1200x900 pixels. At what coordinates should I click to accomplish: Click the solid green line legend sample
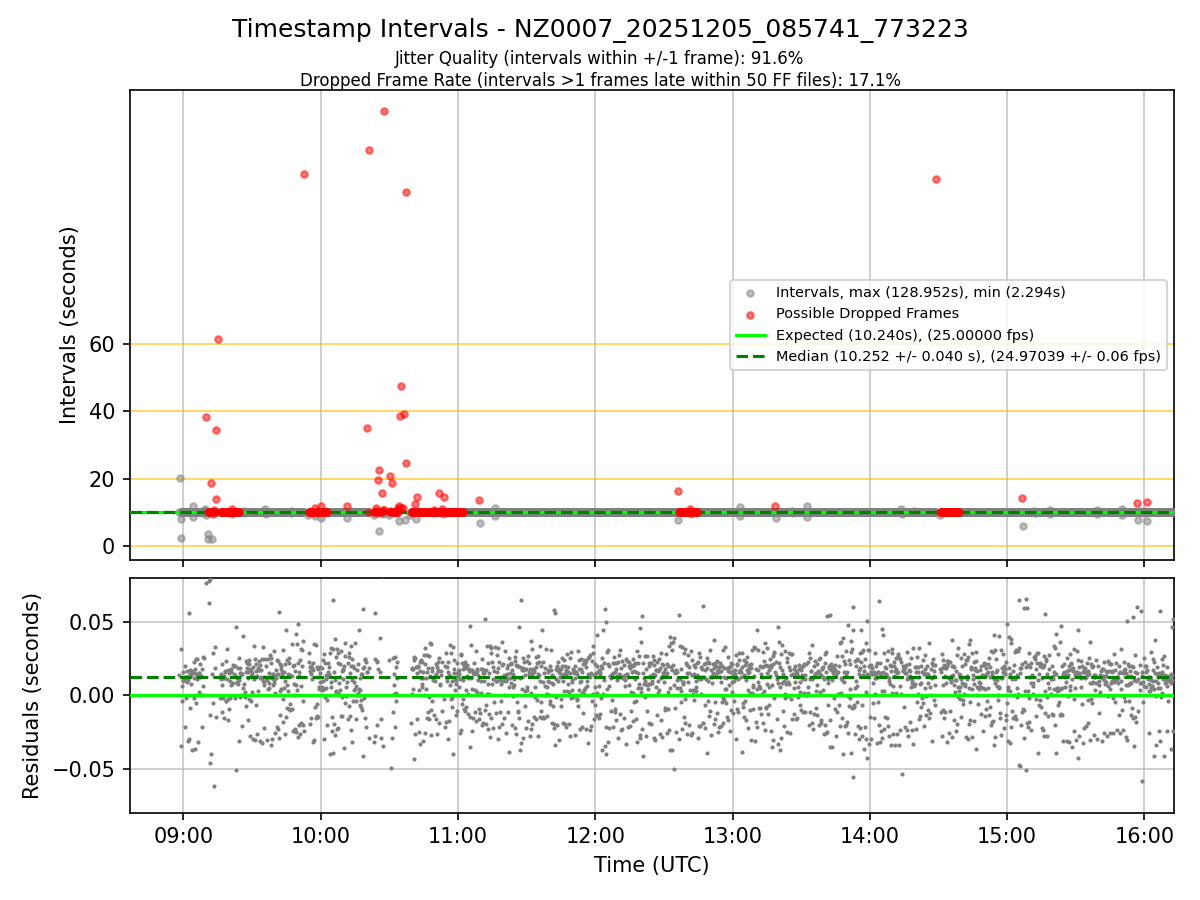tap(750, 335)
